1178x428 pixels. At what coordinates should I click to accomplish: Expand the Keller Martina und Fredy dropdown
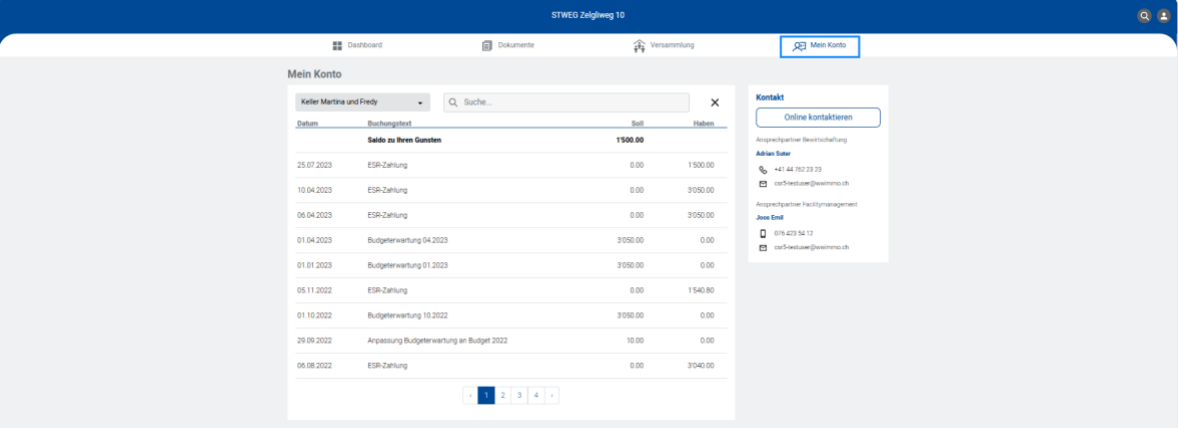(362, 102)
